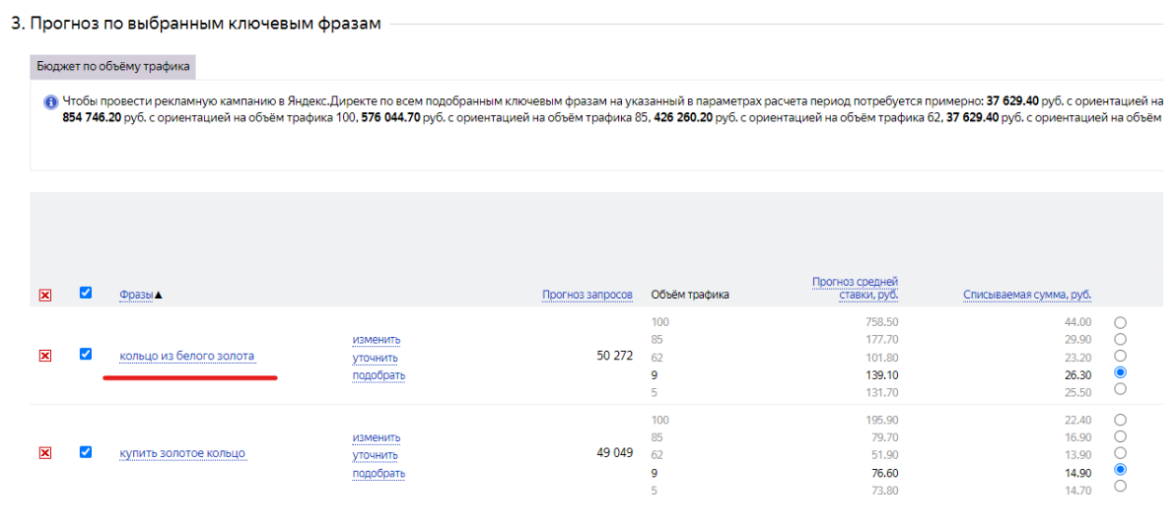The image size is (1176, 531).
Task: Sort by «Прогноз запросов» column
Action: click(587, 295)
